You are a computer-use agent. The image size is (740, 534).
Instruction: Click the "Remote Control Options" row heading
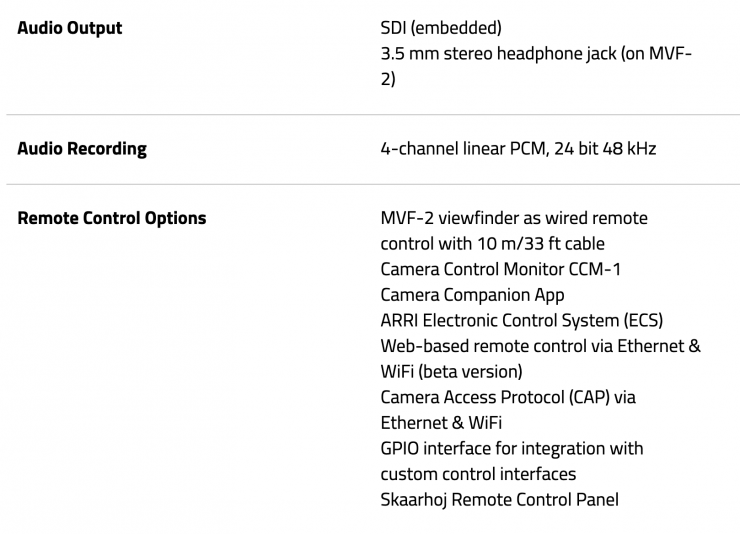point(112,218)
